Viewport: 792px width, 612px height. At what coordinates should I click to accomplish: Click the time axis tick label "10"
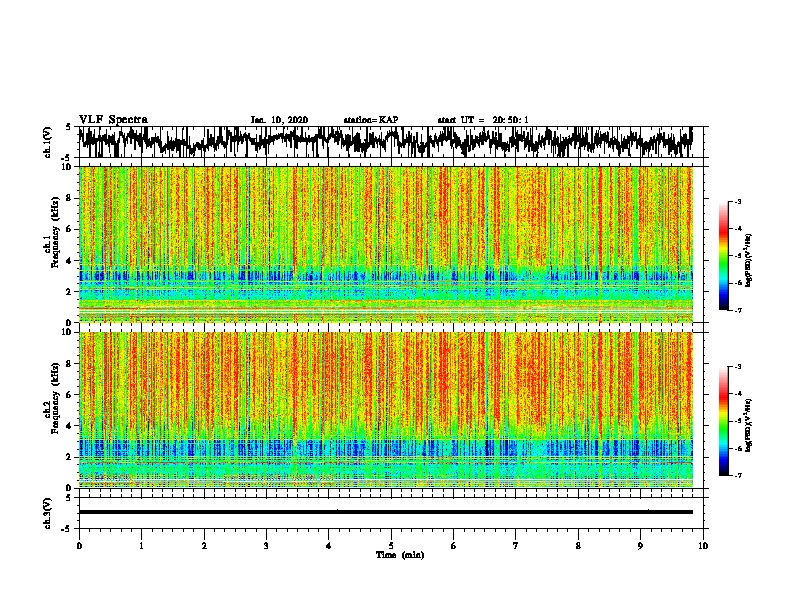[x=703, y=546]
